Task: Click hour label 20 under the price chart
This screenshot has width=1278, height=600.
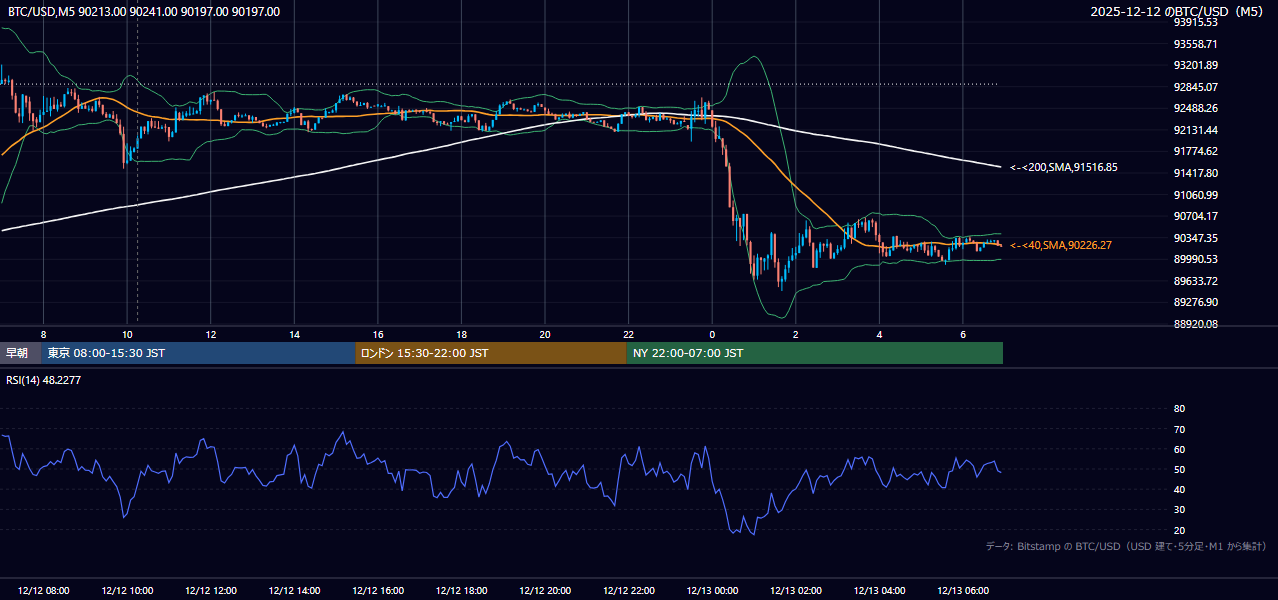Action: click(x=545, y=334)
